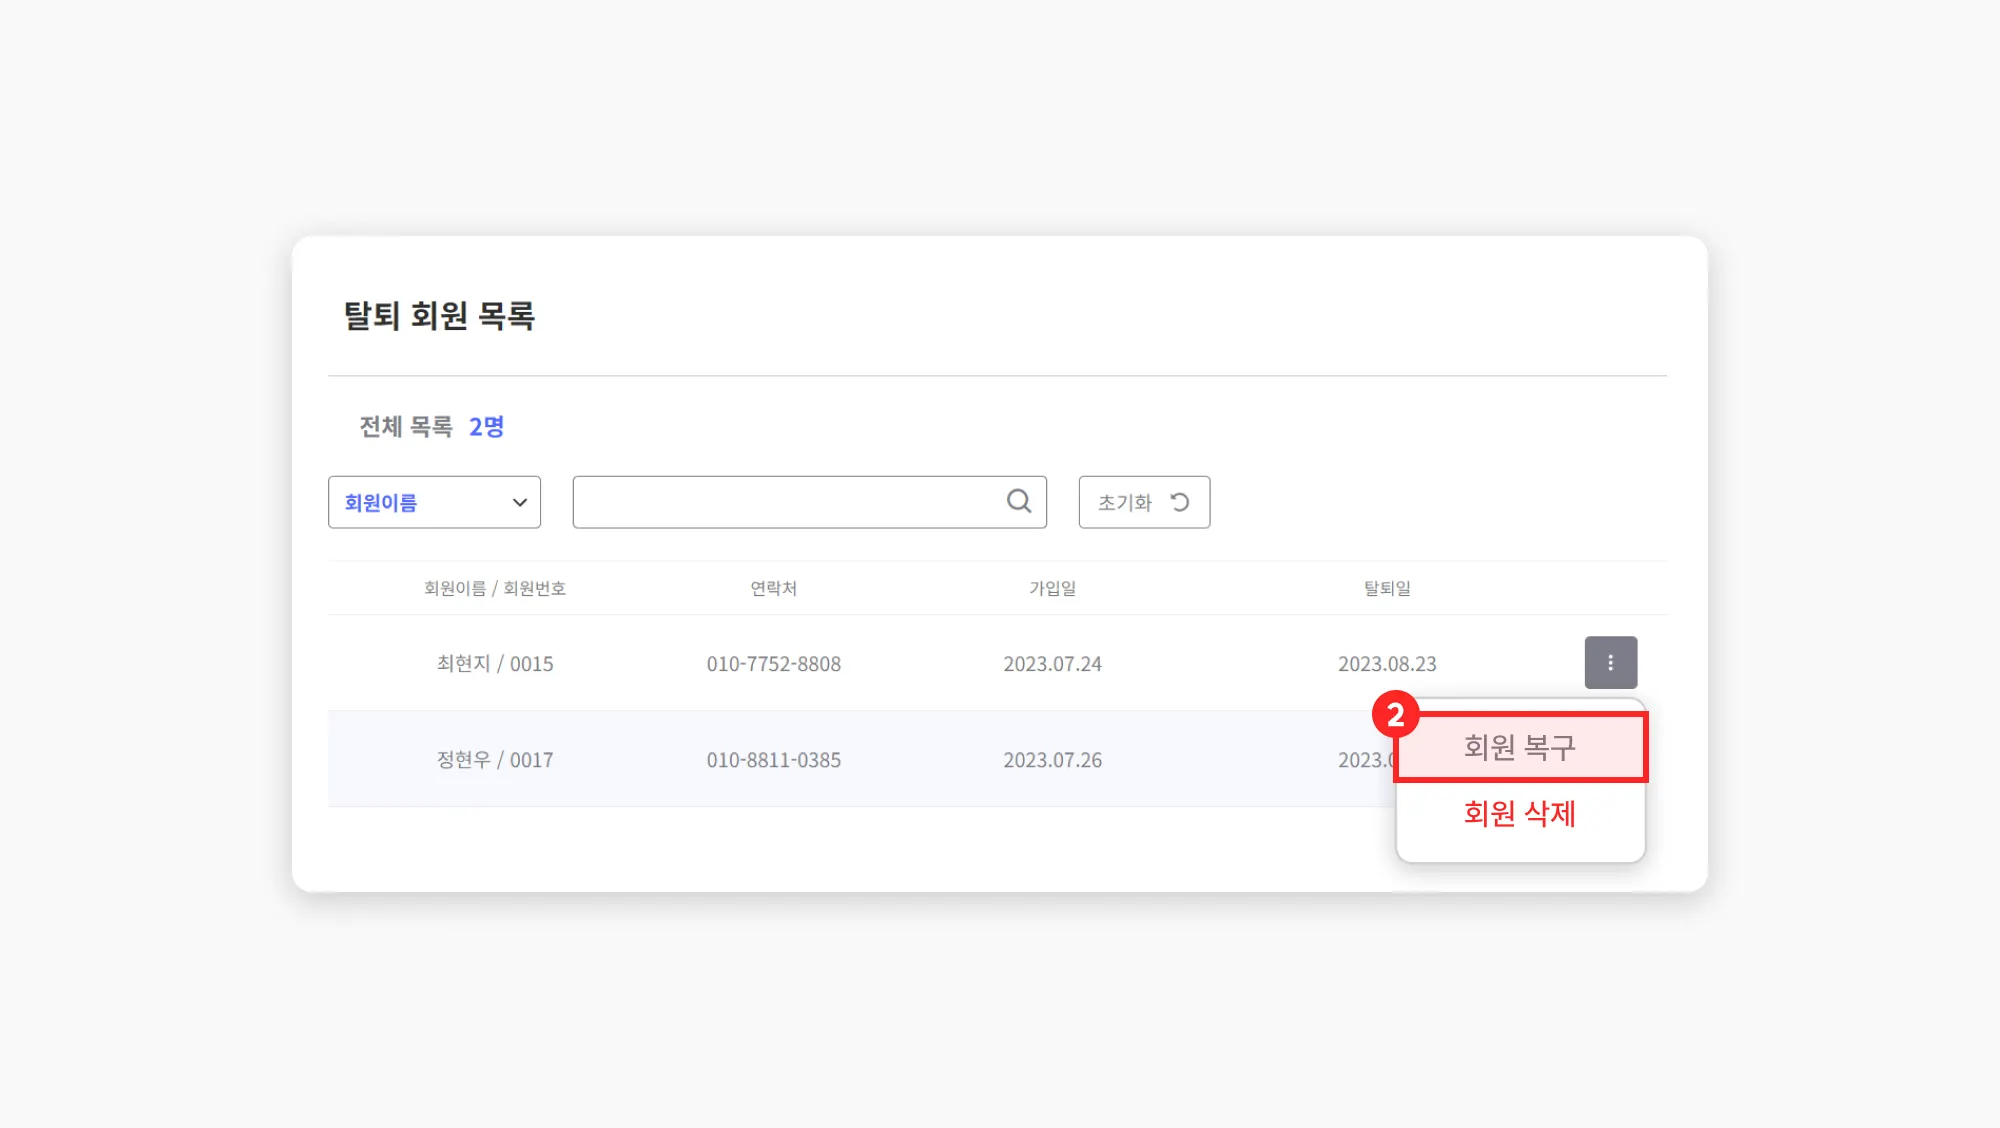
Task: Click the 회원이름 / 회원번호 column header
Action: (494, 588)
